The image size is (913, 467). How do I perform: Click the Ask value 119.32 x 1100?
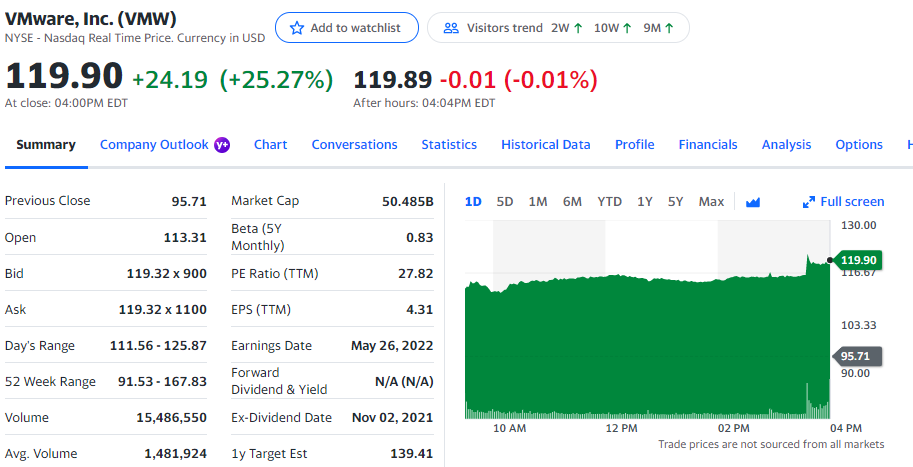click(162, 310)
